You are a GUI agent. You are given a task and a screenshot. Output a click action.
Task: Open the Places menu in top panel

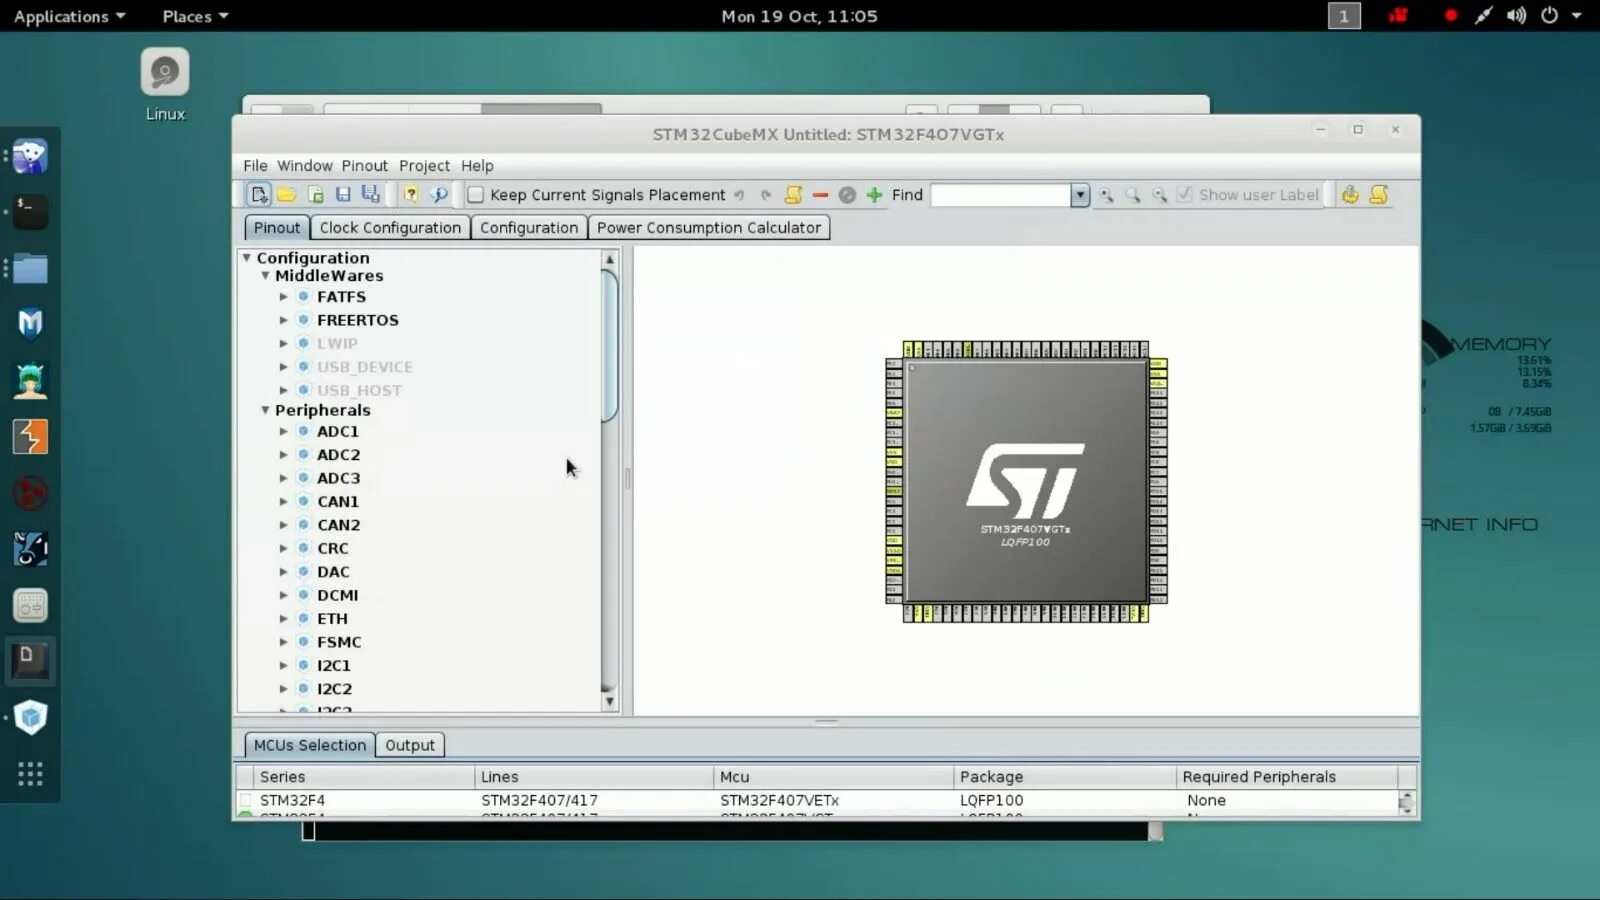195,16
